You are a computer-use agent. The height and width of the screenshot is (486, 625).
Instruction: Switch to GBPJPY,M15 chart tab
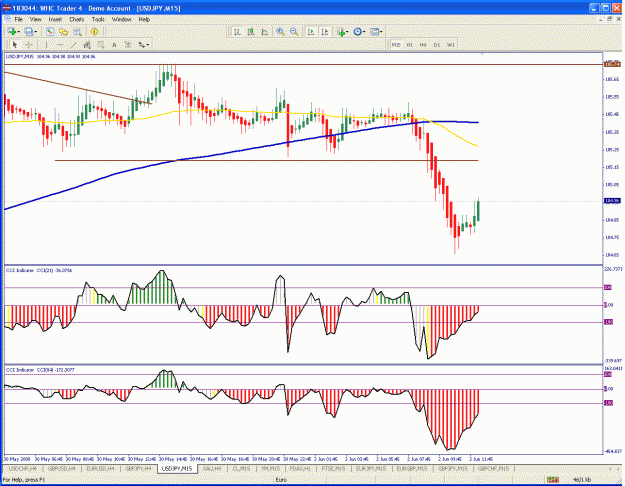(x=453, y=469)
